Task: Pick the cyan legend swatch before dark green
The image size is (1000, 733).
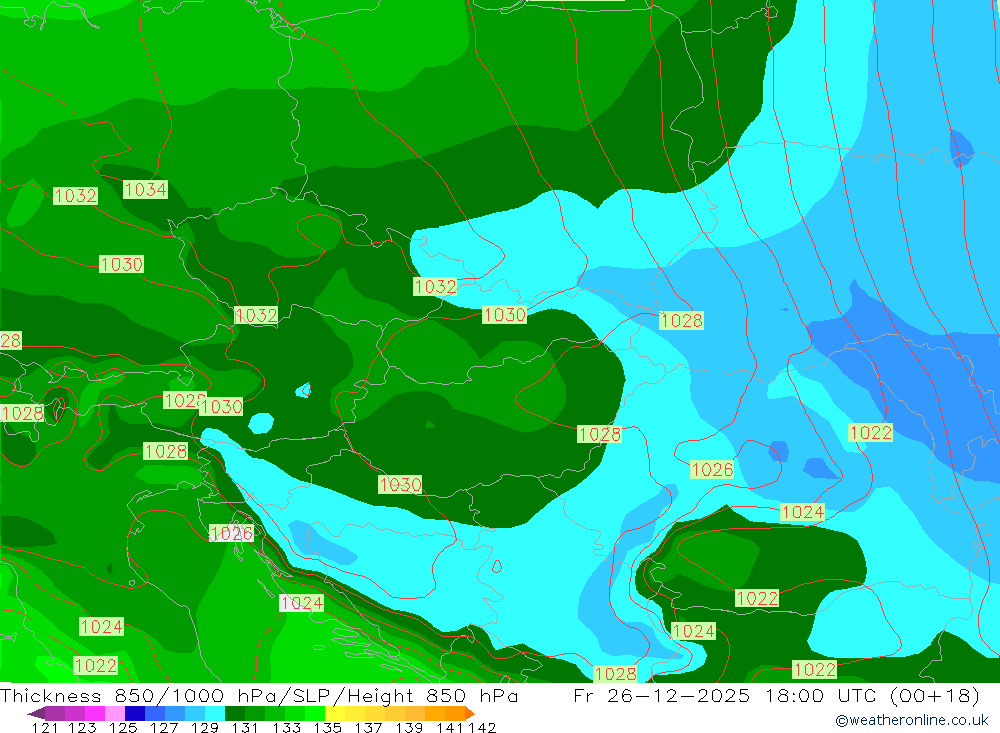Action: [215, 713]
